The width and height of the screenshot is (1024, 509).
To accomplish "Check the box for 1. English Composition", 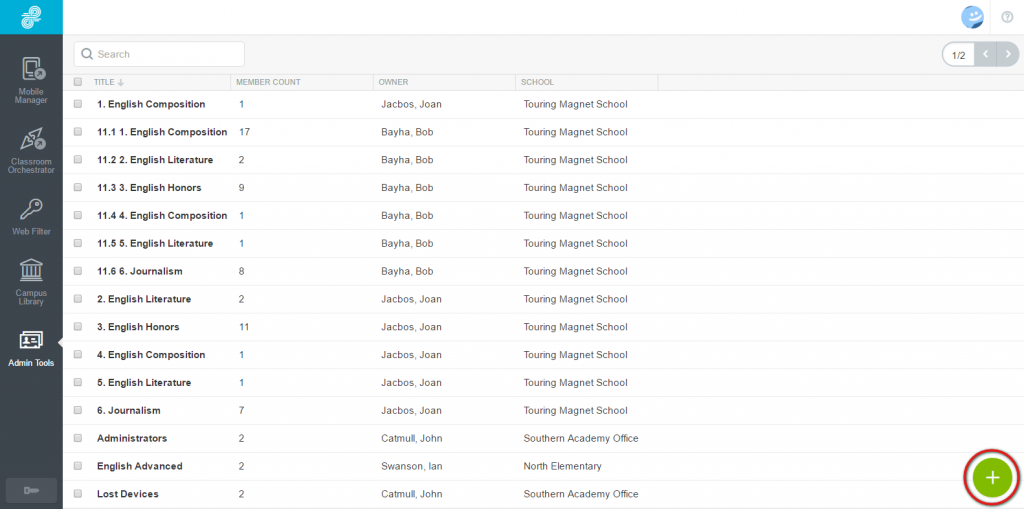I will [78, 104].
